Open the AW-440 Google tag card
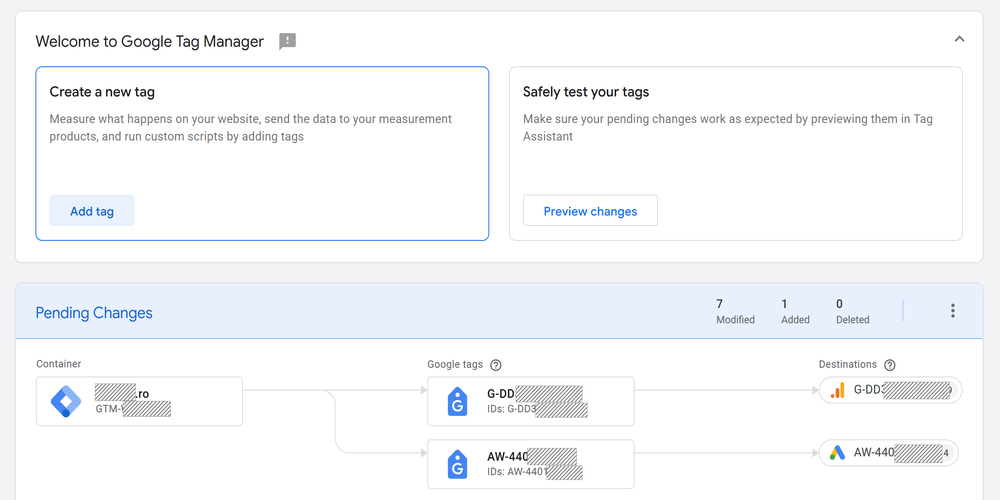Image resolution: width=1000 pixels, height=500 pixels. pos(531,464)
